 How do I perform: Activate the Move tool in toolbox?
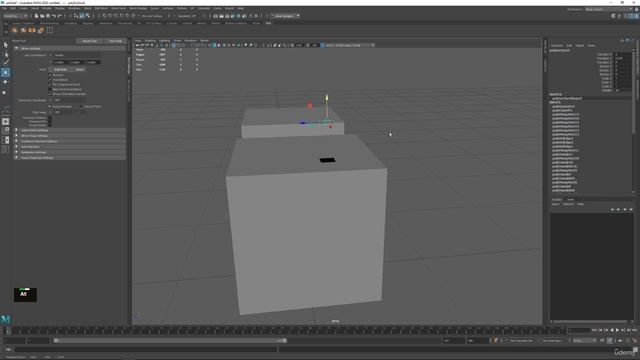tap(6, 73)
